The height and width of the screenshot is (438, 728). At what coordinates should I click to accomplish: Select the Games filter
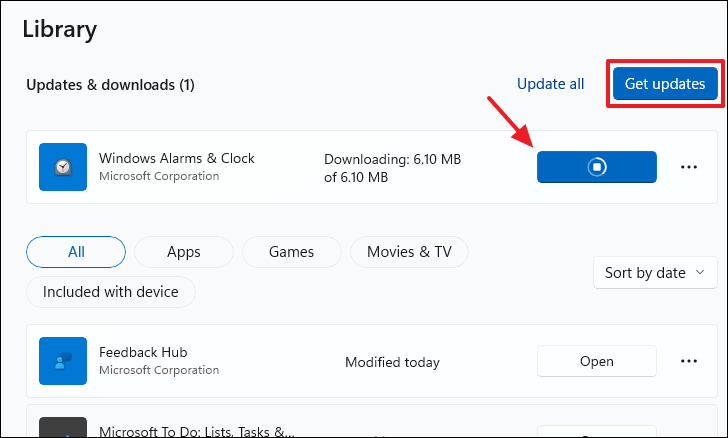click(x=292, y=252)
